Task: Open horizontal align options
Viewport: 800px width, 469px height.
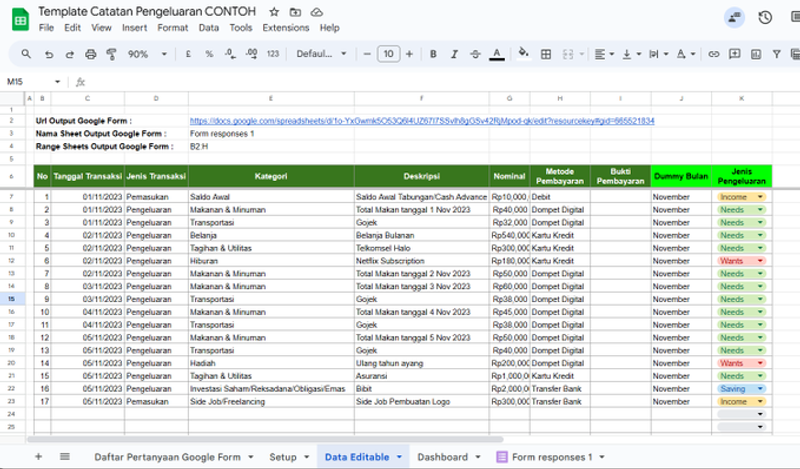Action: point(604,54)
